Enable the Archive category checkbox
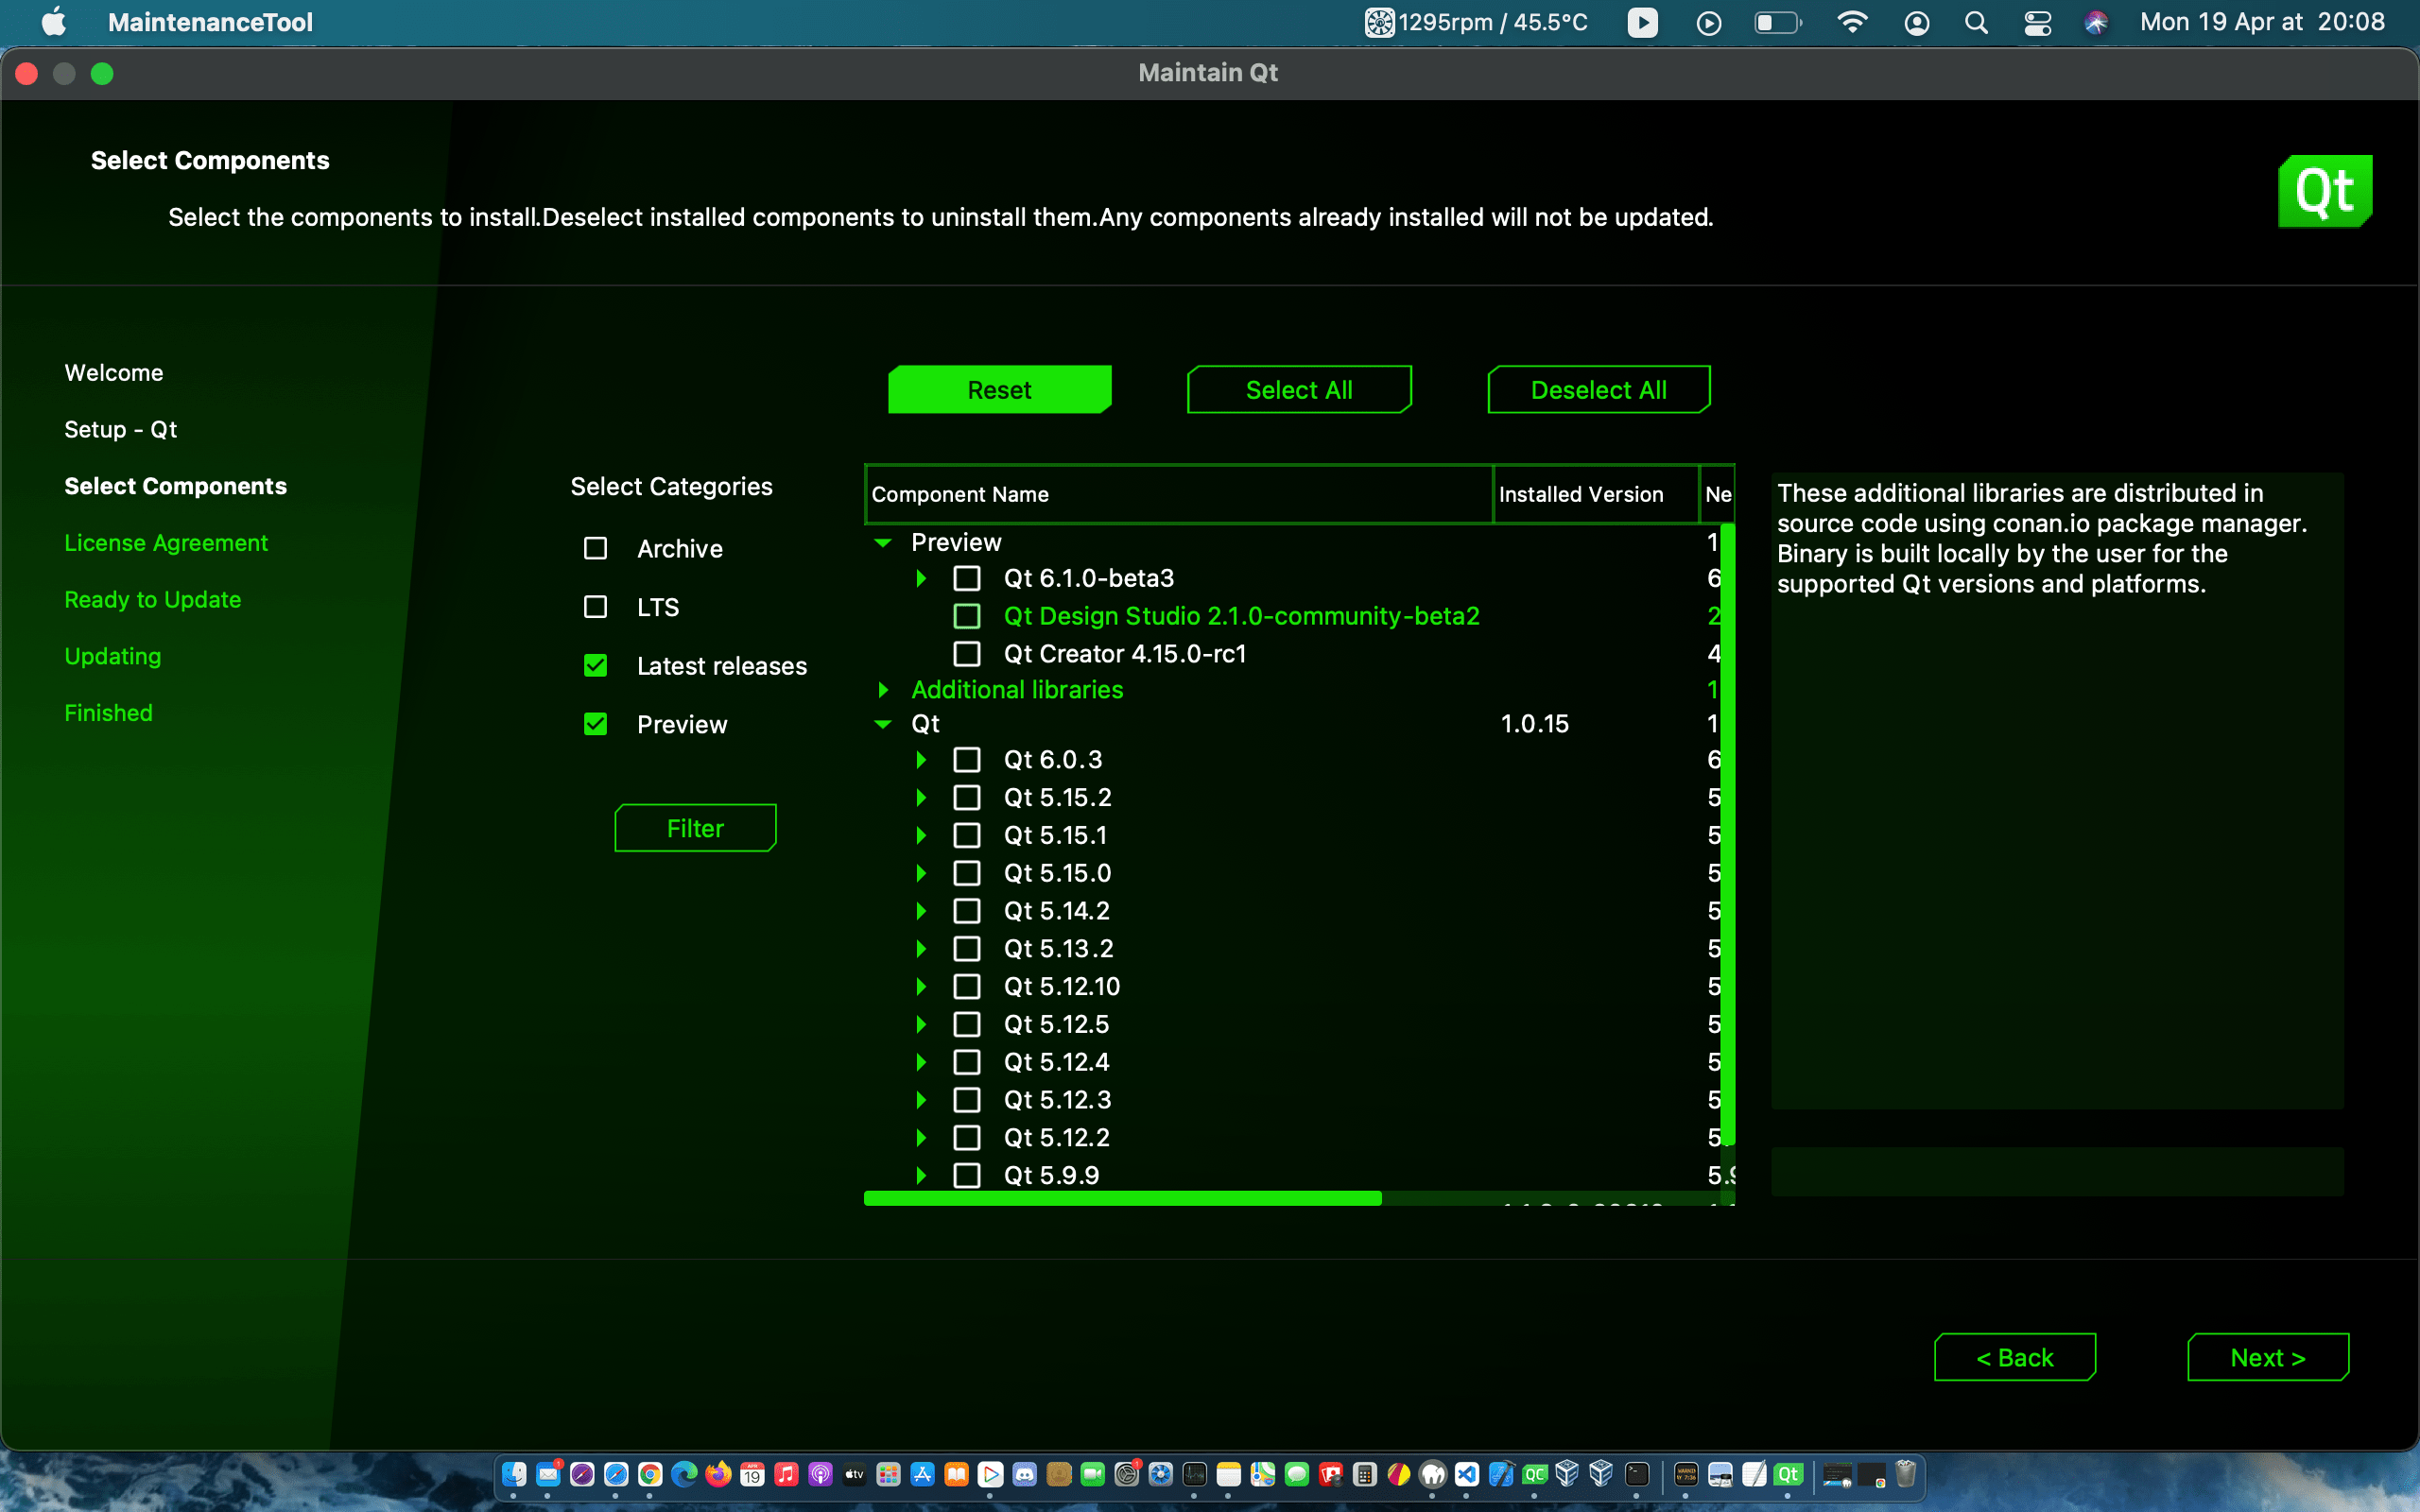 (x=596, y=549)
